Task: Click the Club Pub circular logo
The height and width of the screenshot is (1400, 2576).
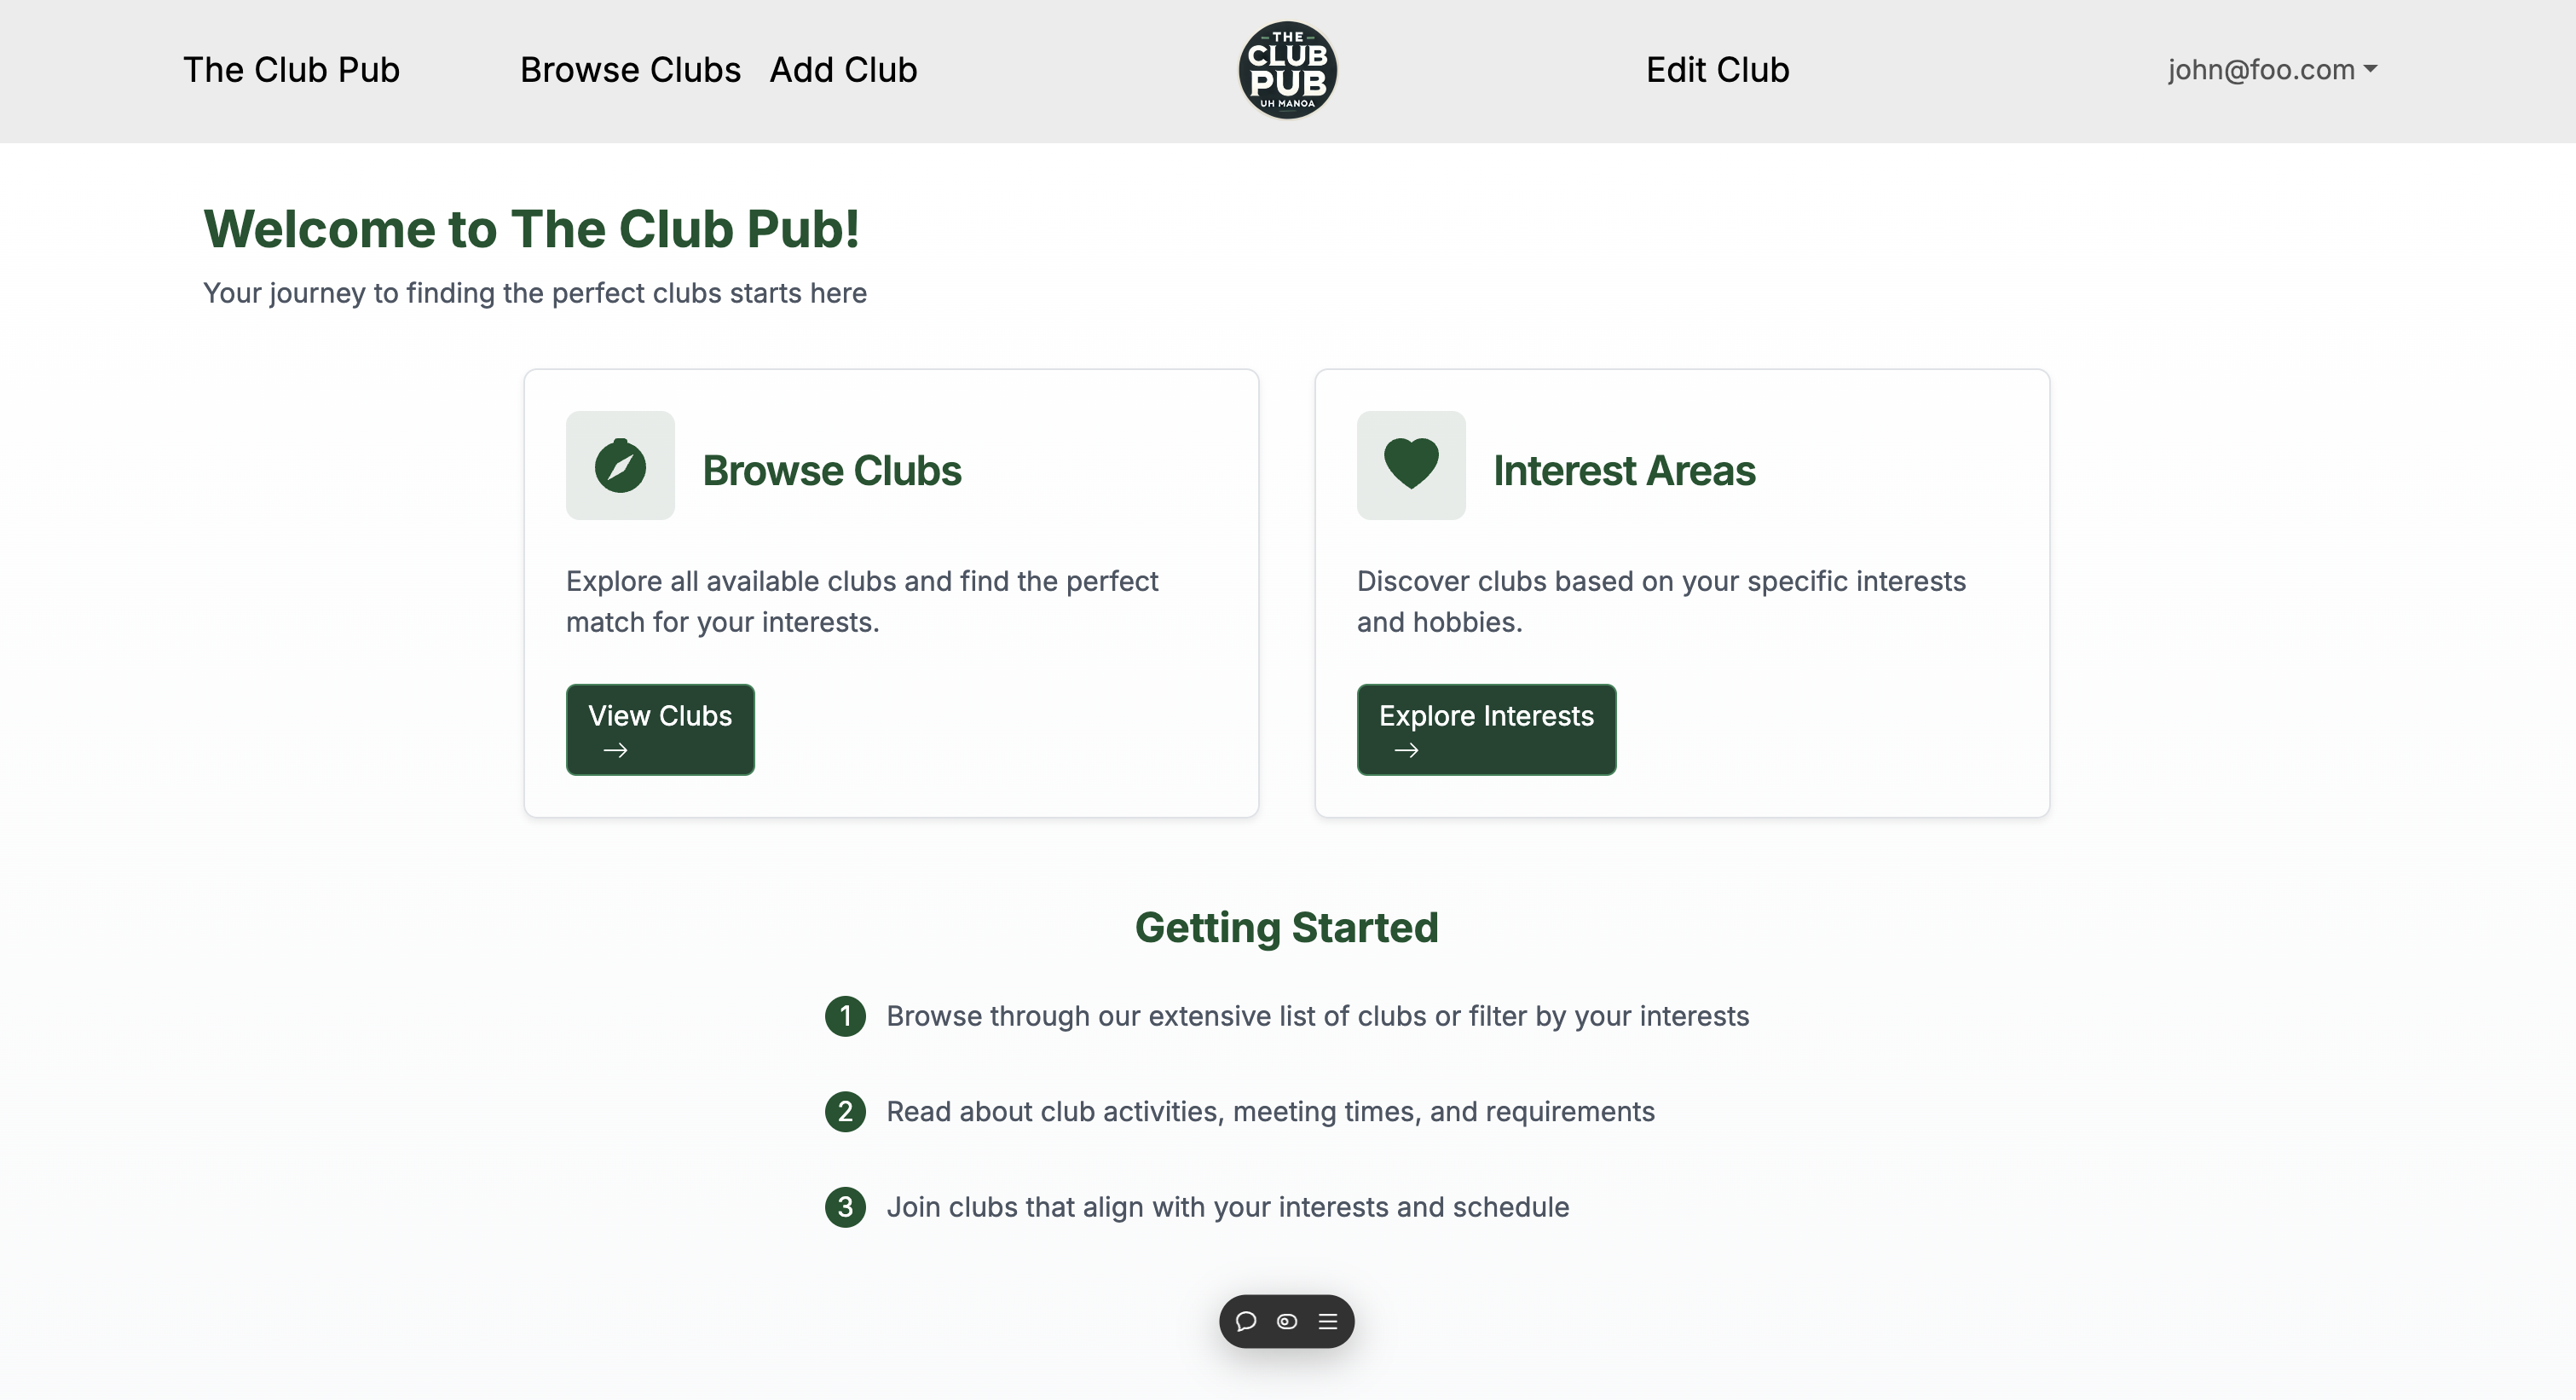Action: (x=1287, y=70)
